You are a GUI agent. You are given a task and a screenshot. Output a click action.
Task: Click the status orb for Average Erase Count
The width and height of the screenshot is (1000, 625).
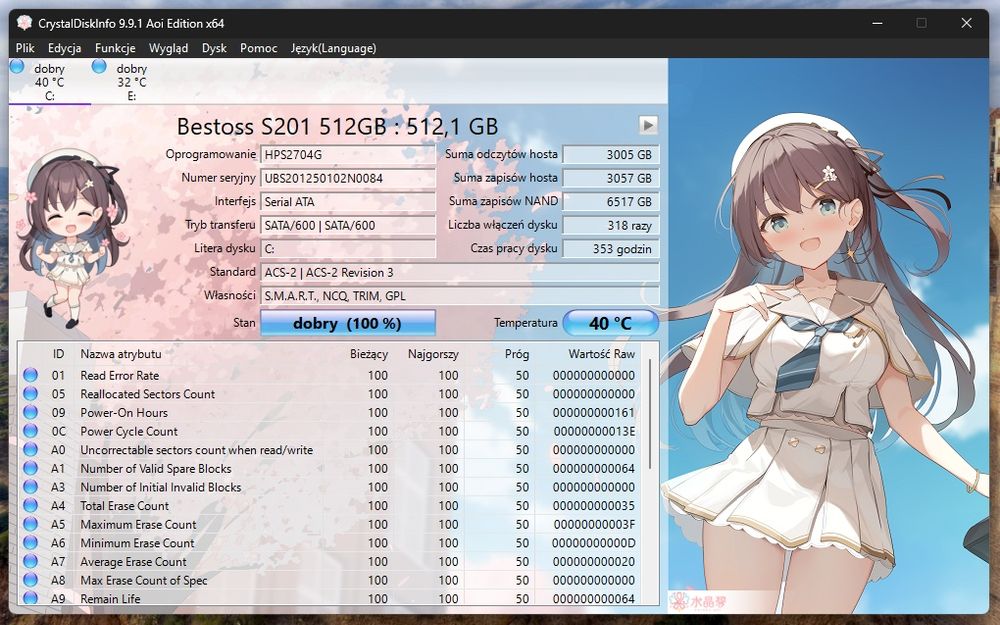tap(30, 561)
